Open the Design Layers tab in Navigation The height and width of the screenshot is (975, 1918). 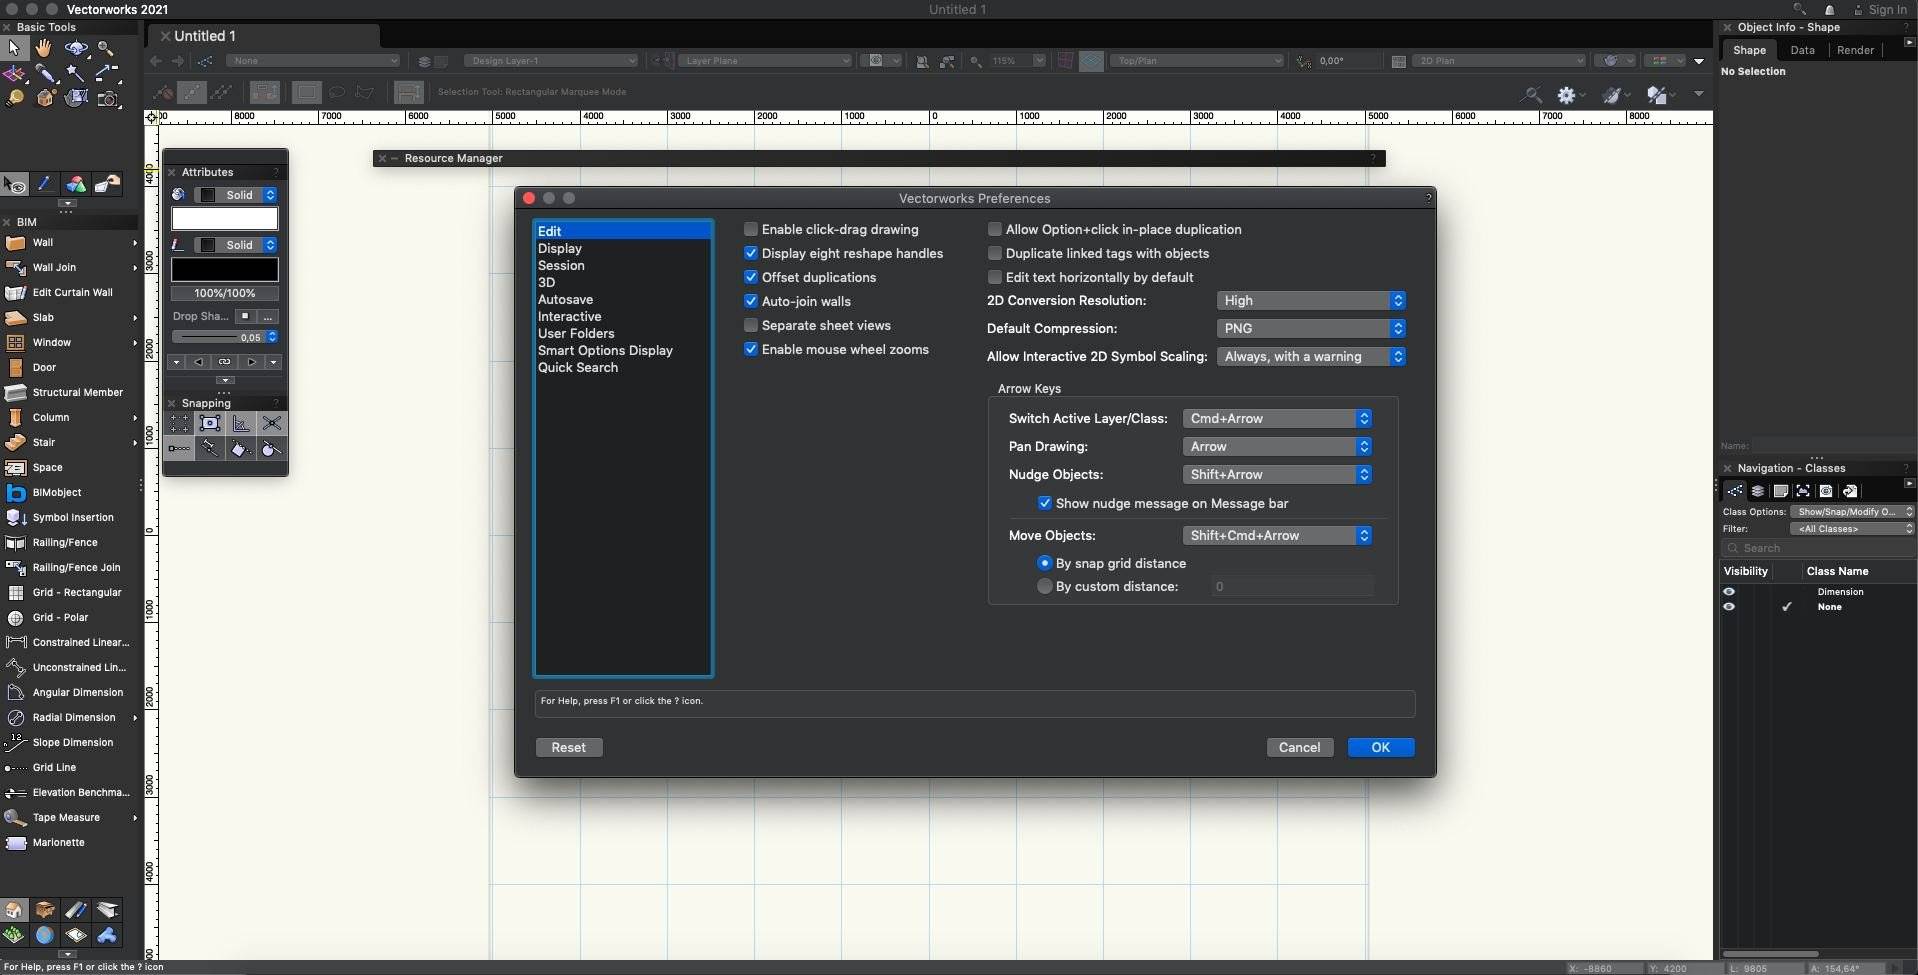pyautogui.click(x=1758, y=491)
